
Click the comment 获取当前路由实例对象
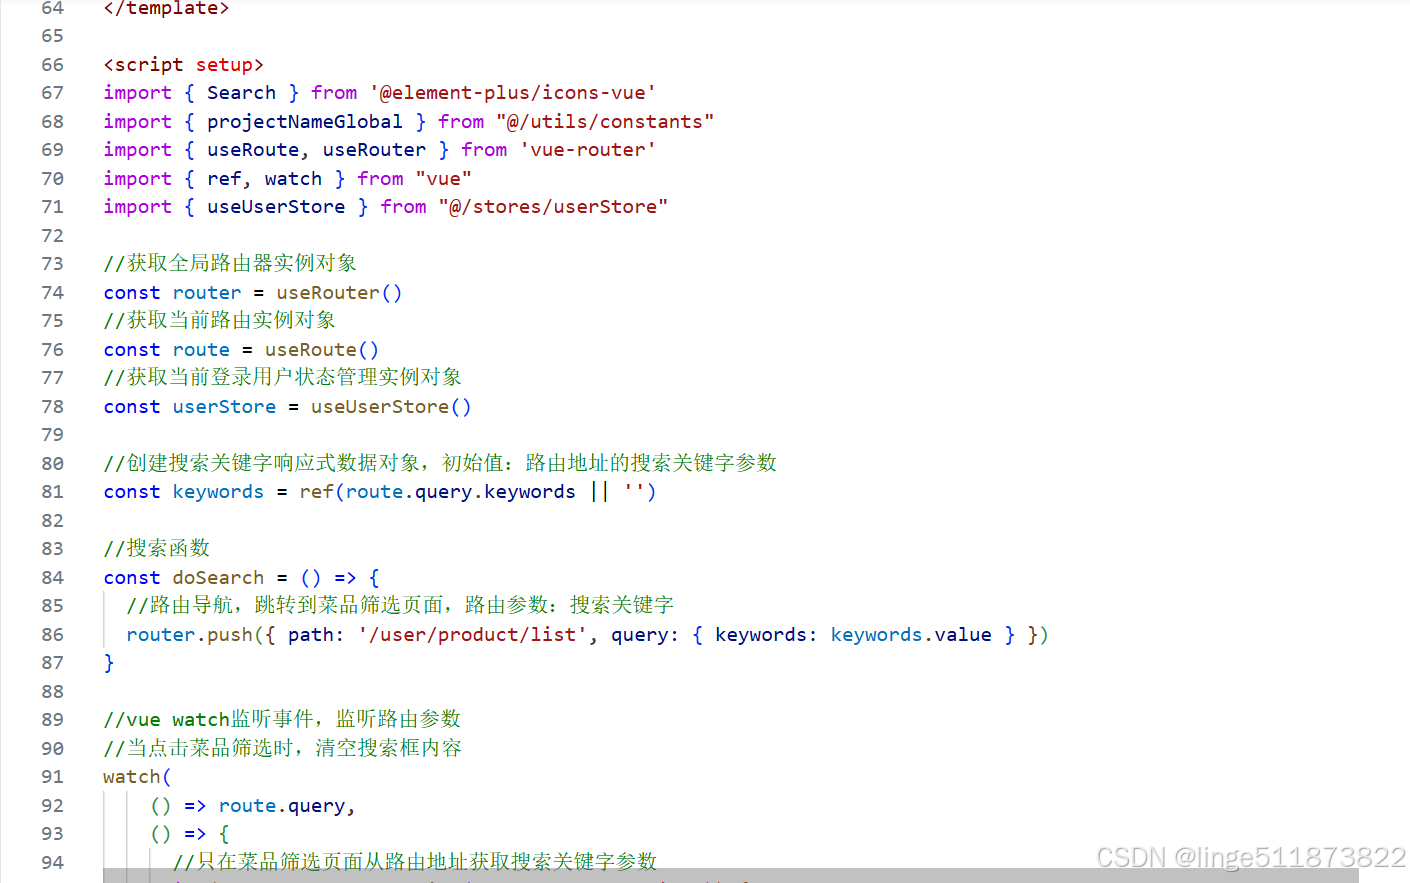[x=220, y=320]
